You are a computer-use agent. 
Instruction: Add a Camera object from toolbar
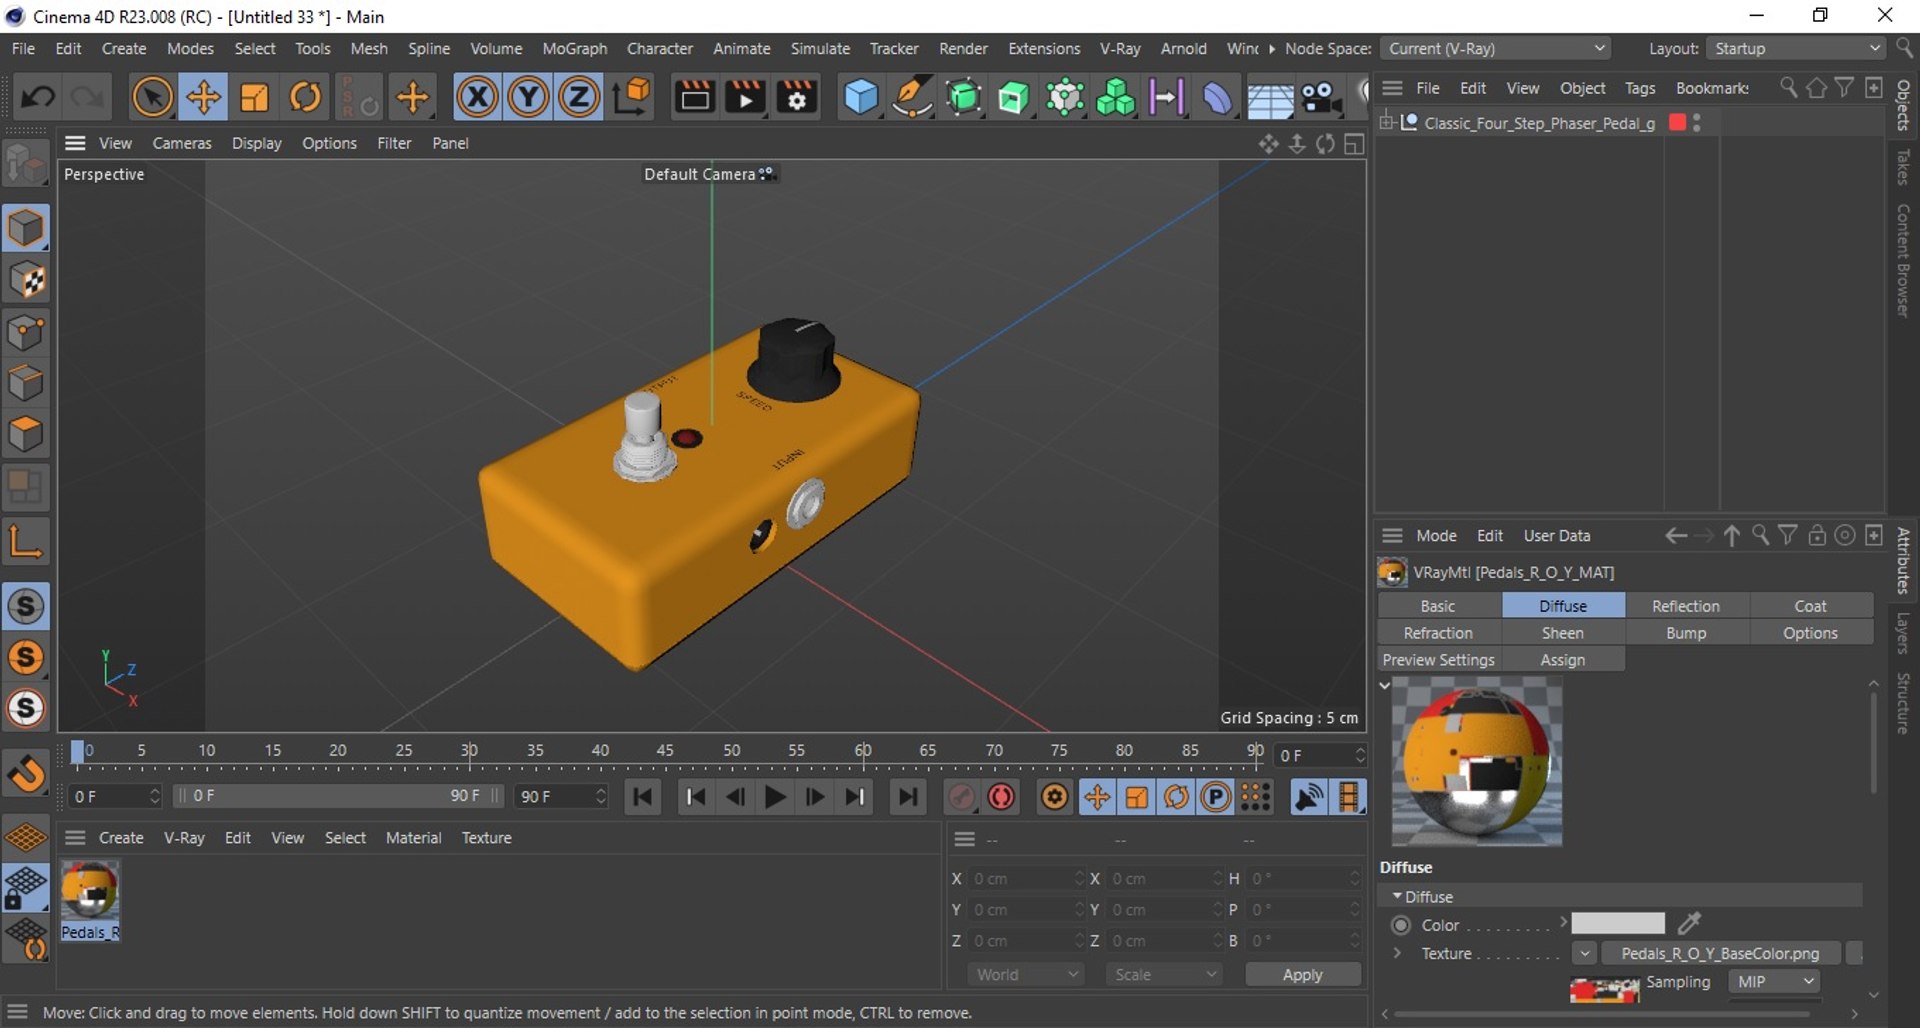tap(1321, 97)
